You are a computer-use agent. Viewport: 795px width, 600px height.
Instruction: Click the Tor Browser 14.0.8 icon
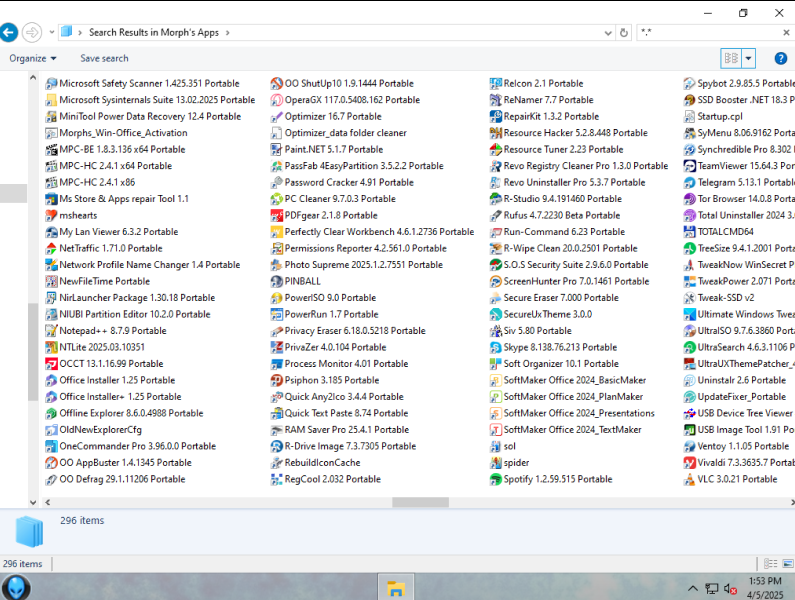click(690, 199)
